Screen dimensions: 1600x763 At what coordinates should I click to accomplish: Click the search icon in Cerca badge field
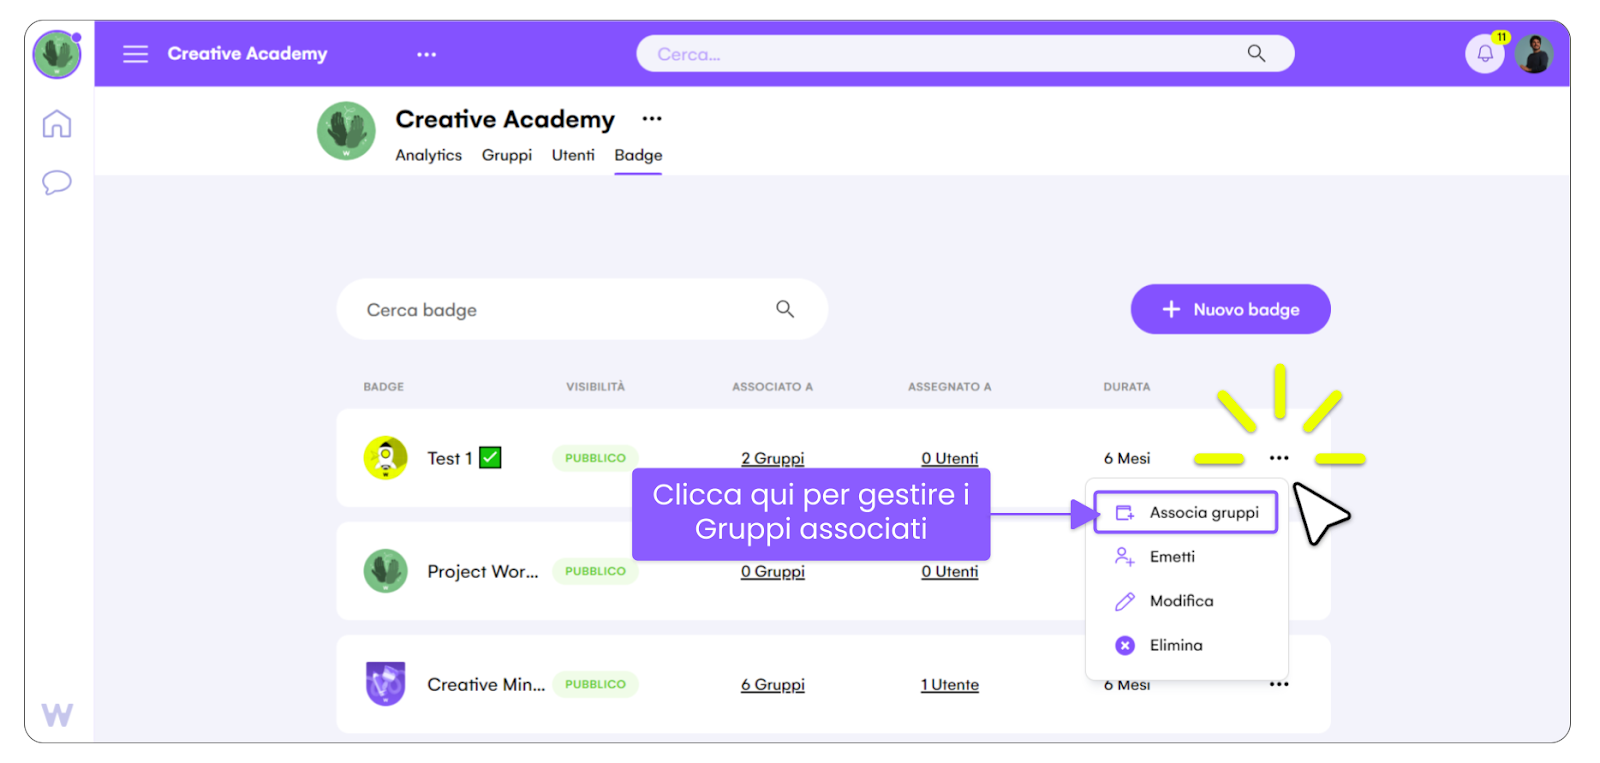785,309
